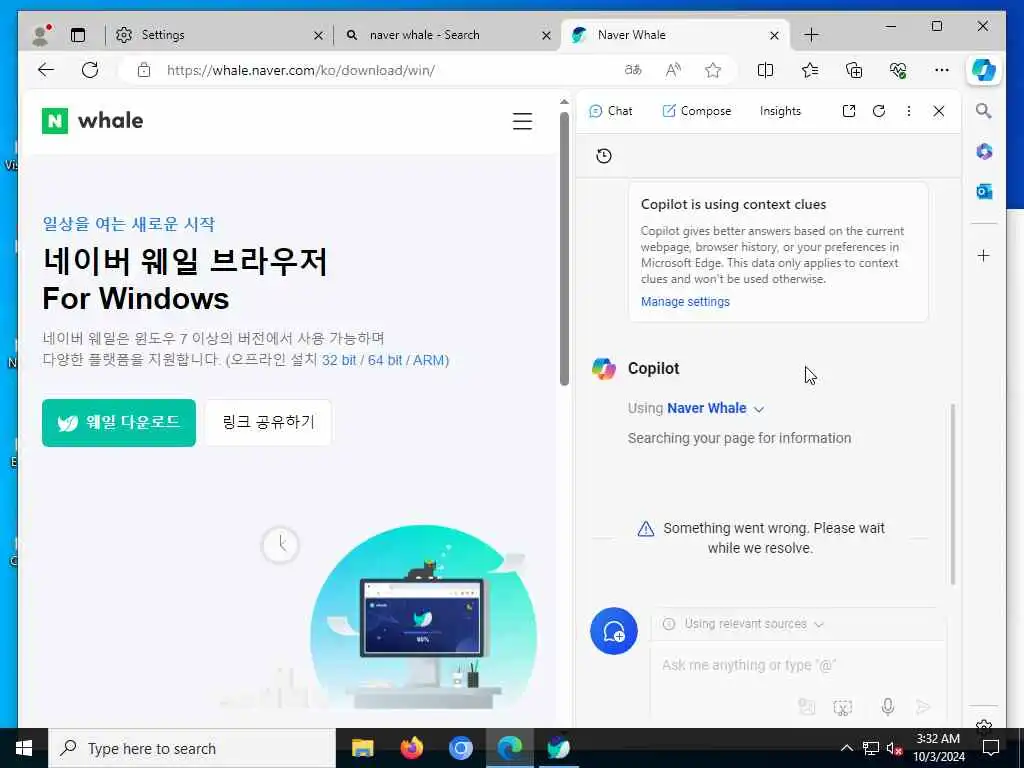Viewport: 1024px width, 768px height.
Task: Open the notifications action center
Action: pyautogui.click(x=991, y=748)
